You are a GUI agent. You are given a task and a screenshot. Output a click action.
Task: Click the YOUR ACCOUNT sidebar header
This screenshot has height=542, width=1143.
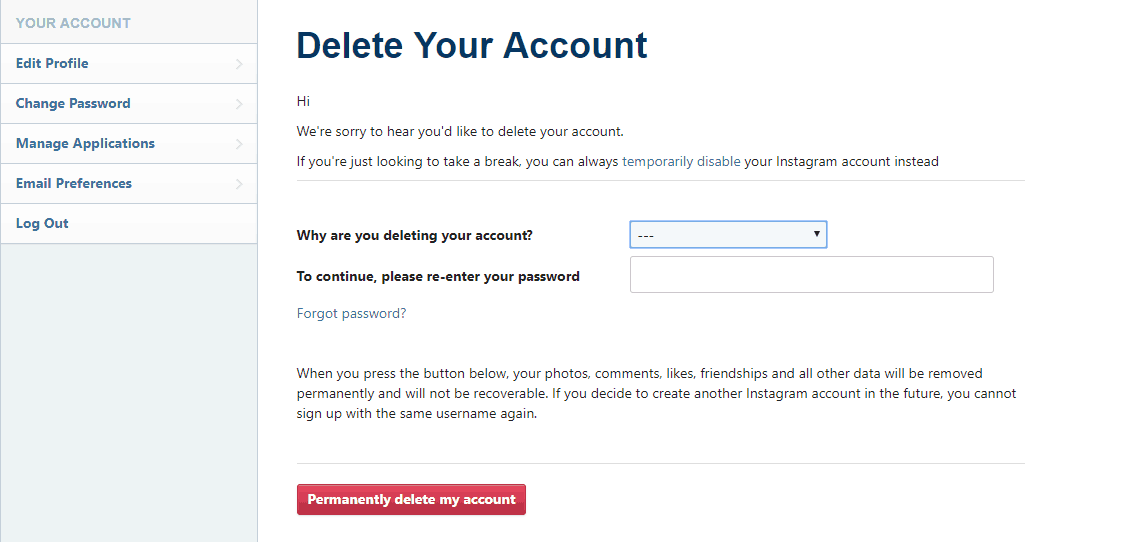(x=73, y=23)
